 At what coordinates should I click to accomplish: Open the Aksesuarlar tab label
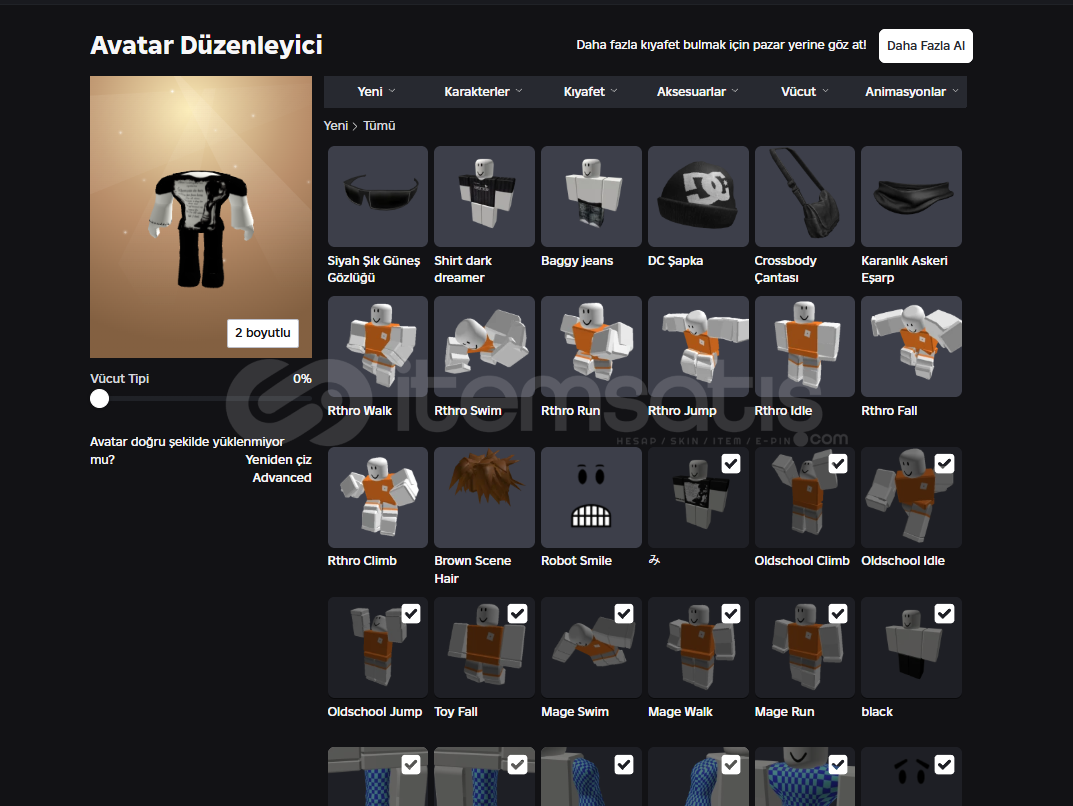click(691, 92)
